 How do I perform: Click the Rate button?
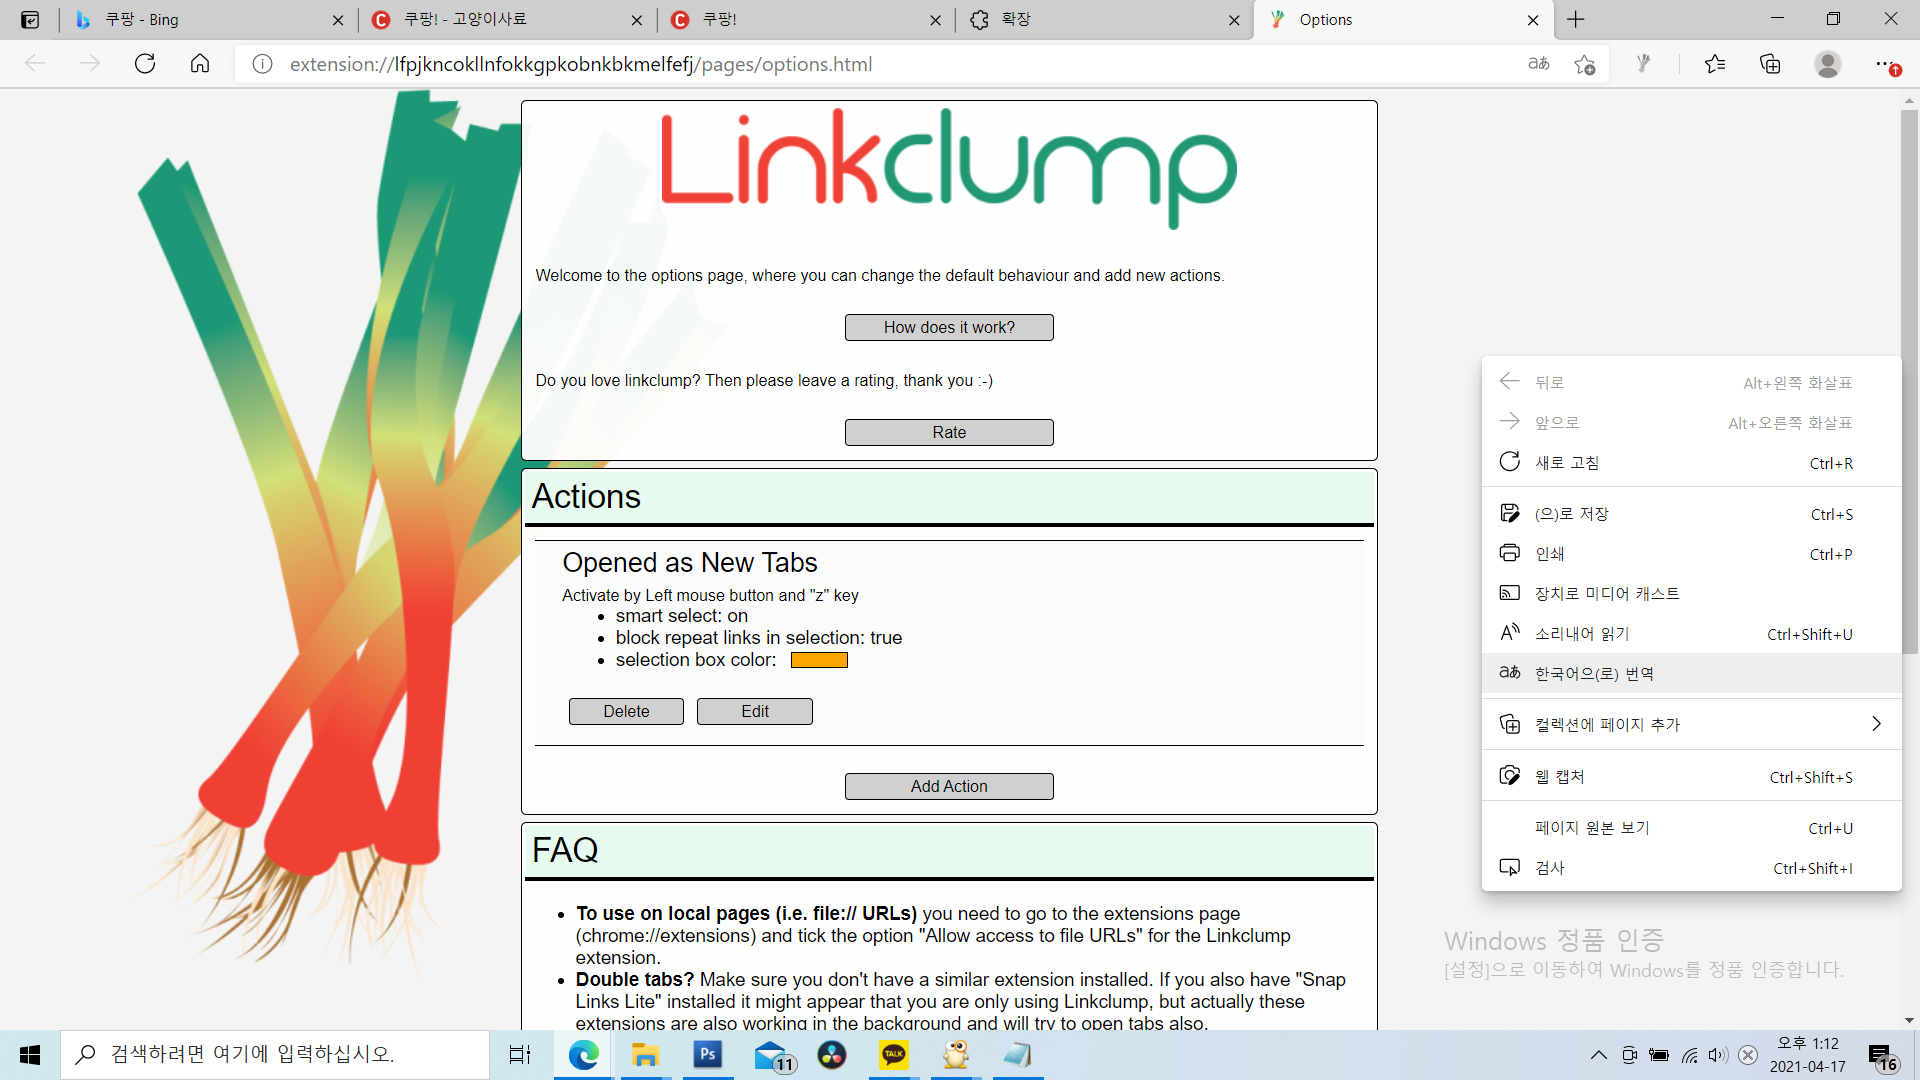coord(949,432)
